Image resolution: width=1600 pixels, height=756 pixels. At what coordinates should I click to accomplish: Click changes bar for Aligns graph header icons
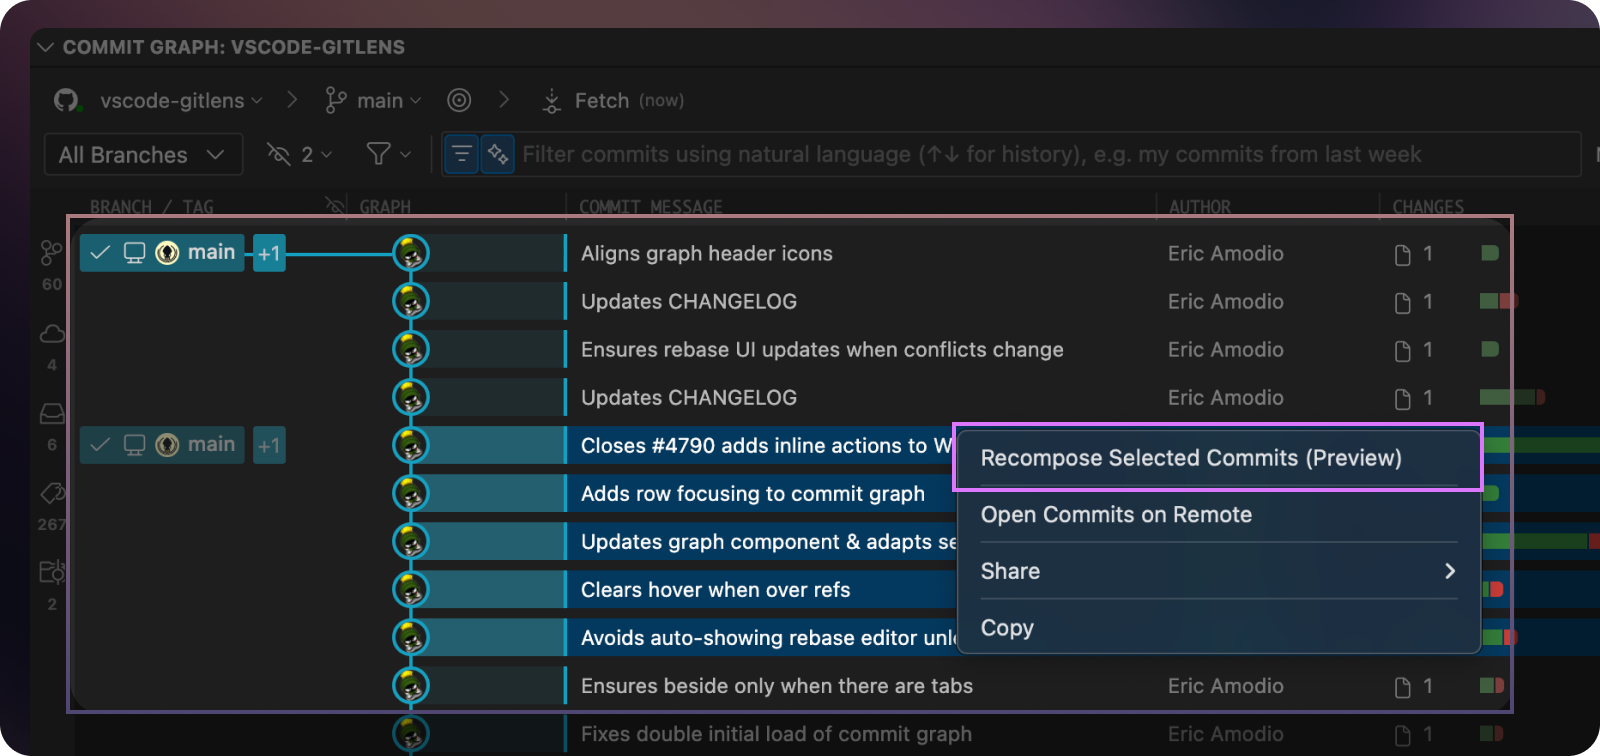[x=1489, y=253]
